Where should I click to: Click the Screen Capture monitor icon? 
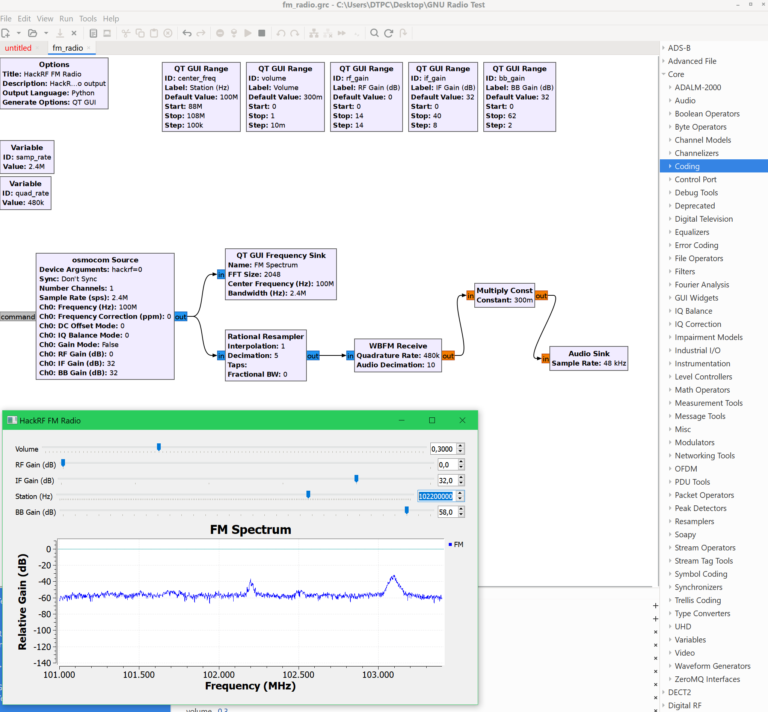point(107,33)
